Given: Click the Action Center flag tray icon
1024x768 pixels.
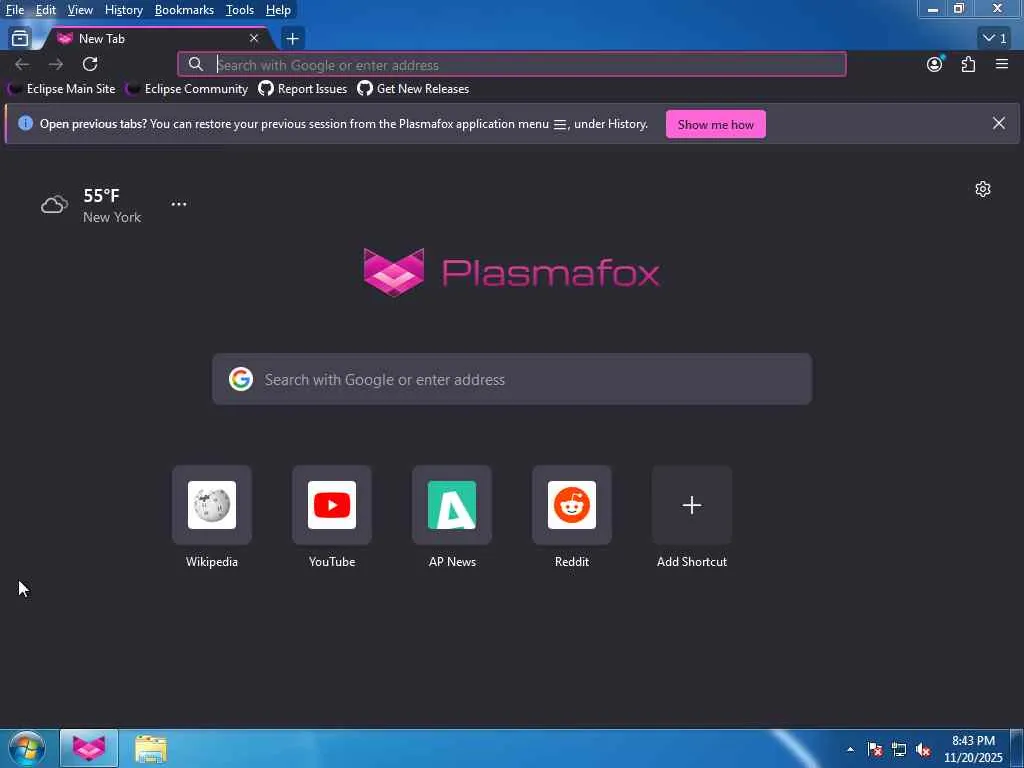Looking at the screenshot, I should coord(875,749).
